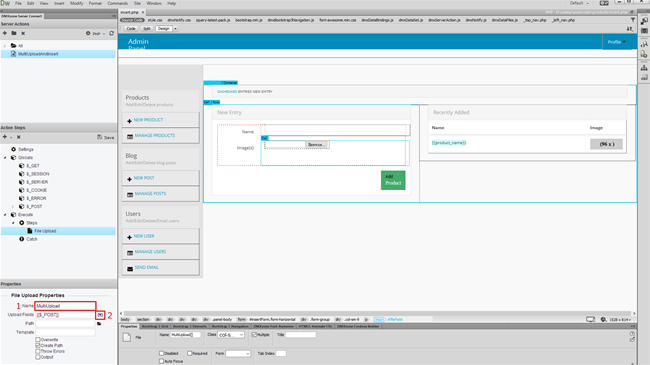Open the Profile dropdown in Admin header
The image size is (650, 365).
pos(617,42)
